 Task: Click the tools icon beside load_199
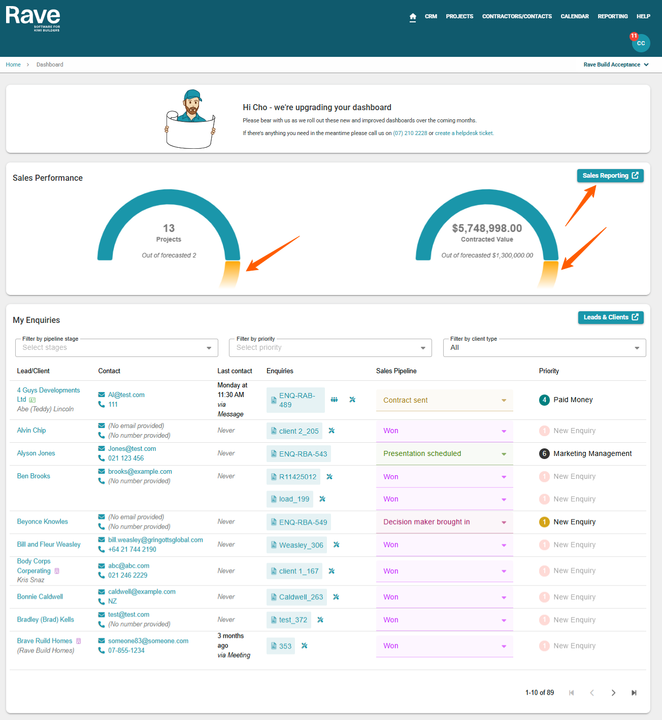[x=322, y=499]
